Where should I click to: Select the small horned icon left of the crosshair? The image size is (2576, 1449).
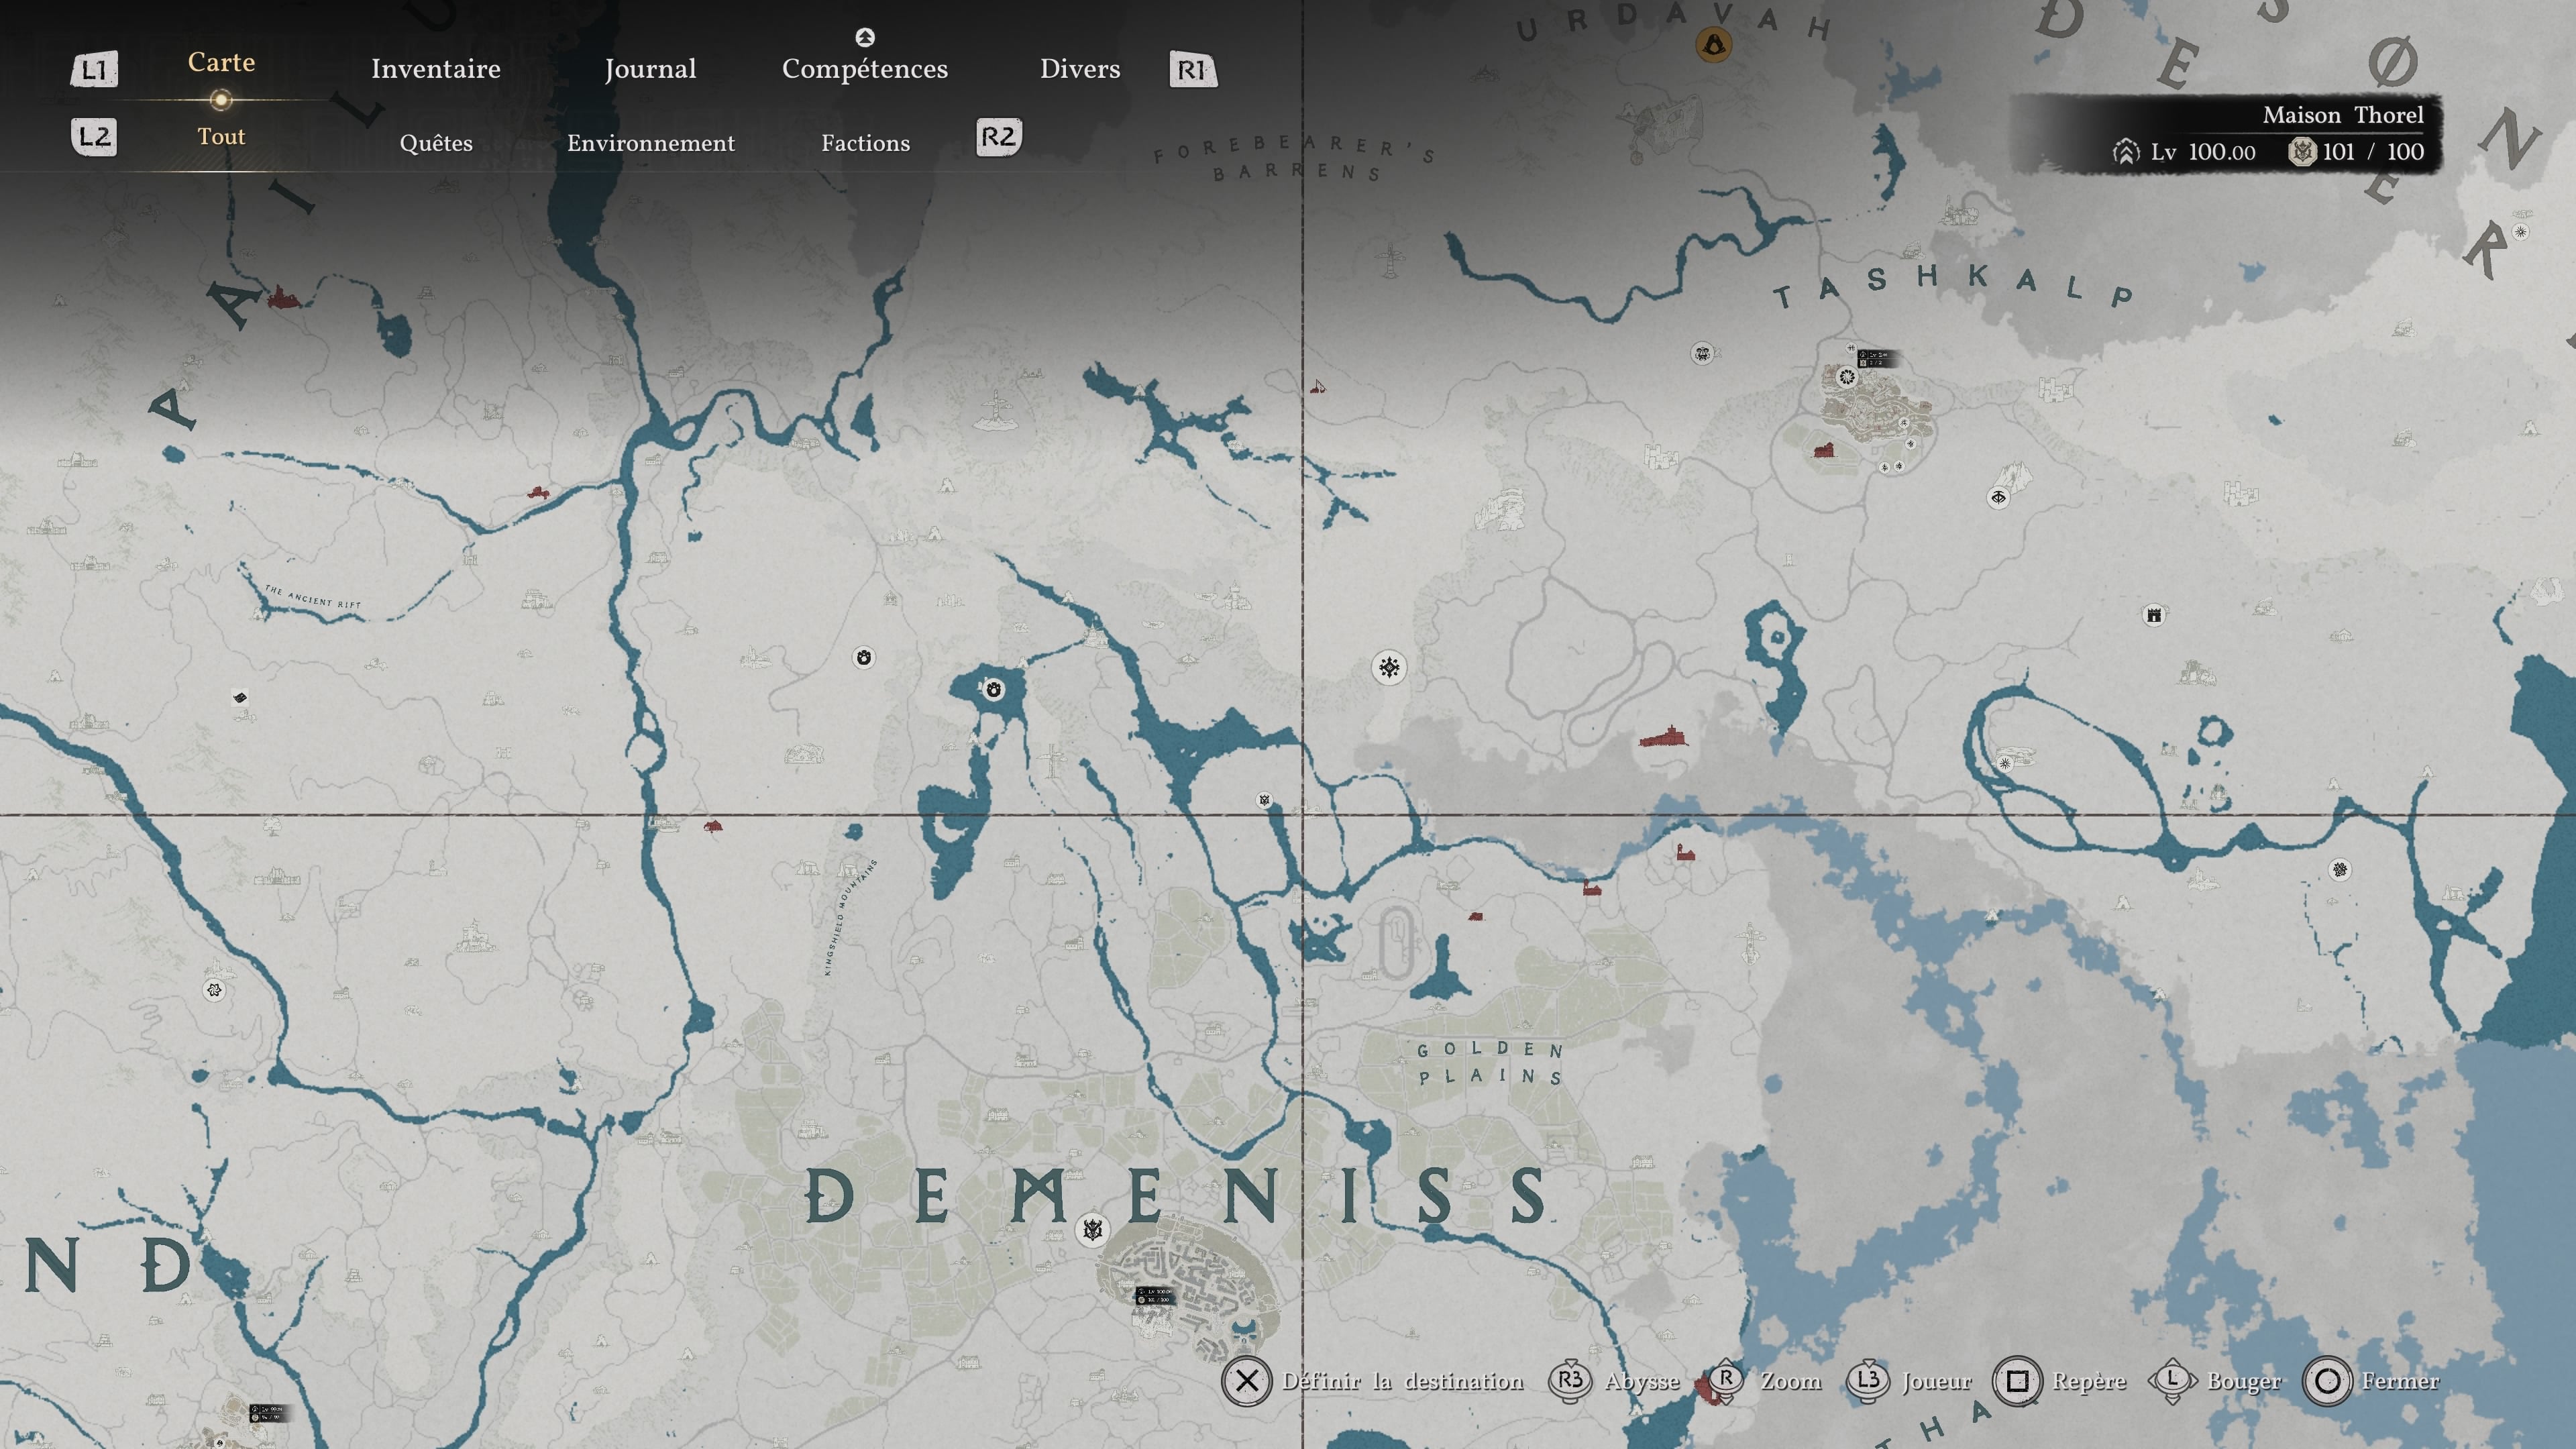pyautogui.click(x=1264, y=800)
